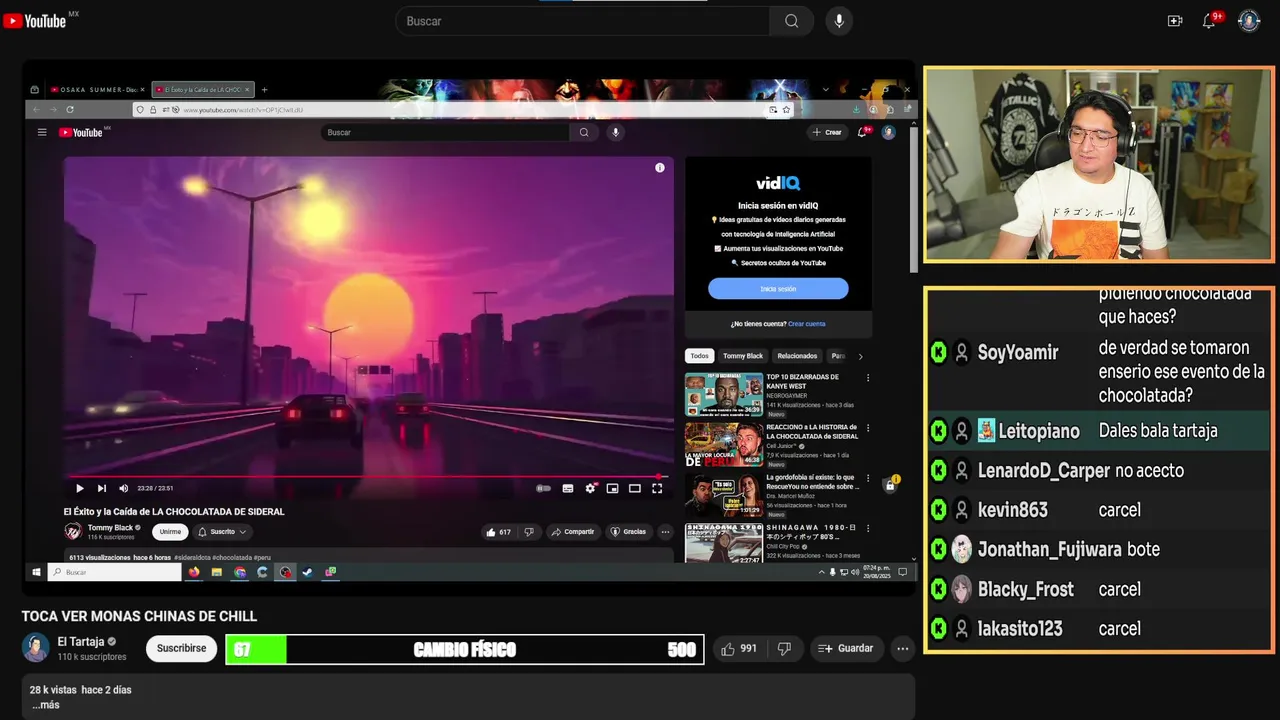Open the YouTube home logo at top left
Viewport: 1280px width, 720px height.
36,21
